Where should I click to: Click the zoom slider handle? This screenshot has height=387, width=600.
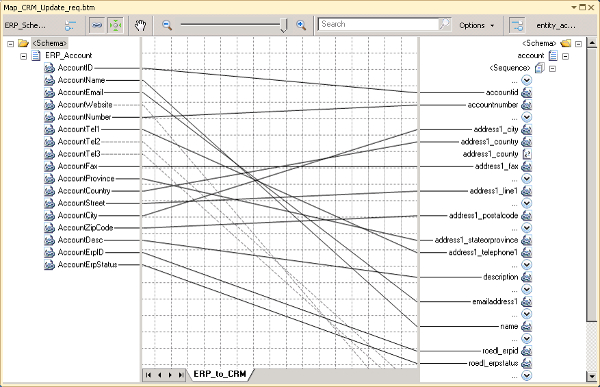pos(284,26)
